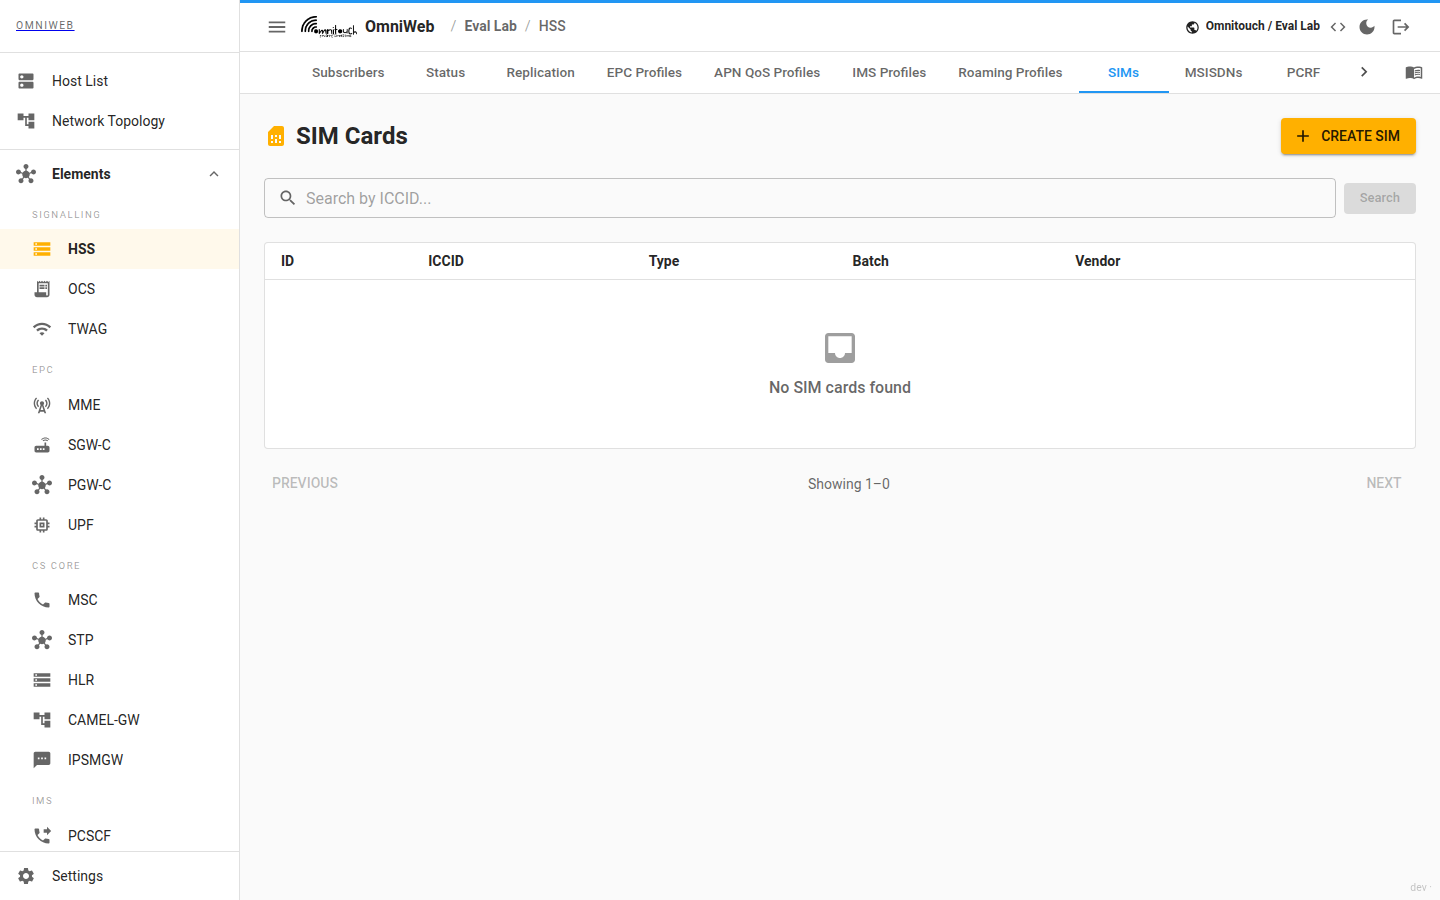Open Settings in sidebar
1440x900 pixels.
(x=120, y=876)
